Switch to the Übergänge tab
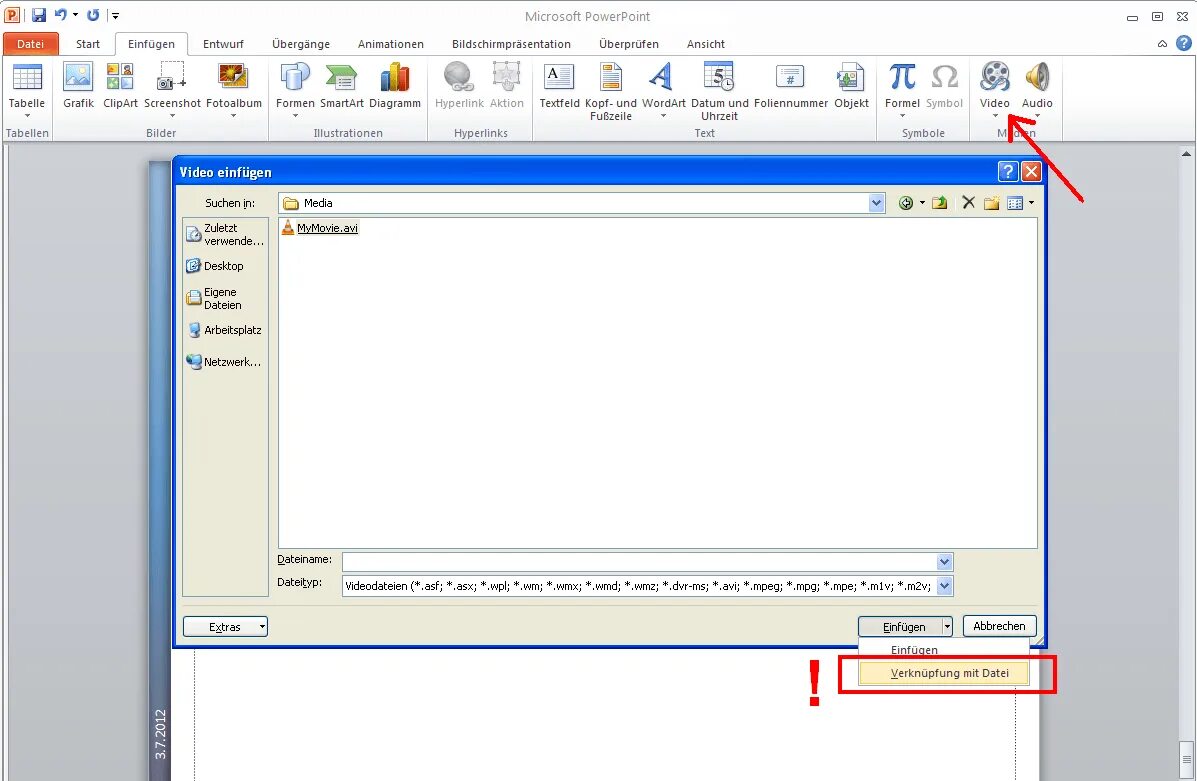The height and width of the screenshot is (781, 1197). click(301, 44)
